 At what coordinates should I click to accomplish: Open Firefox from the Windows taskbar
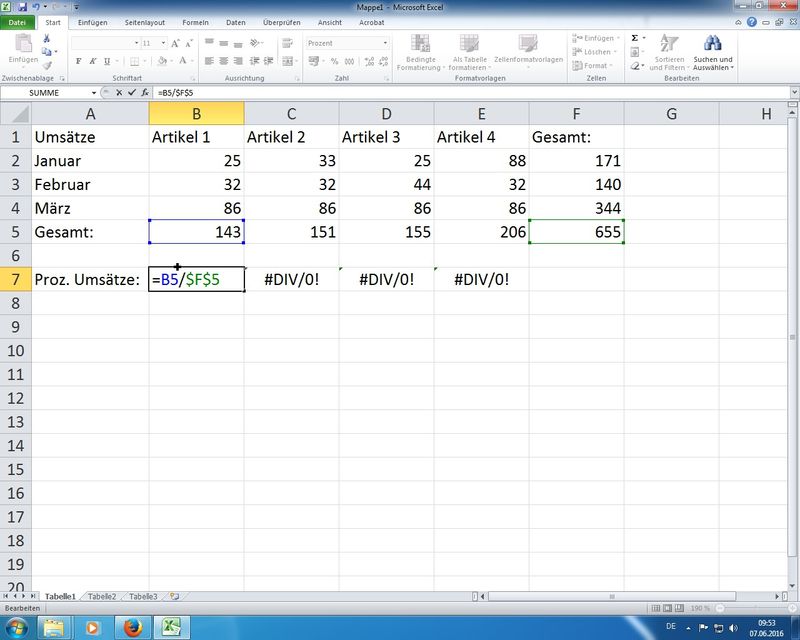(x=132, y=627)
